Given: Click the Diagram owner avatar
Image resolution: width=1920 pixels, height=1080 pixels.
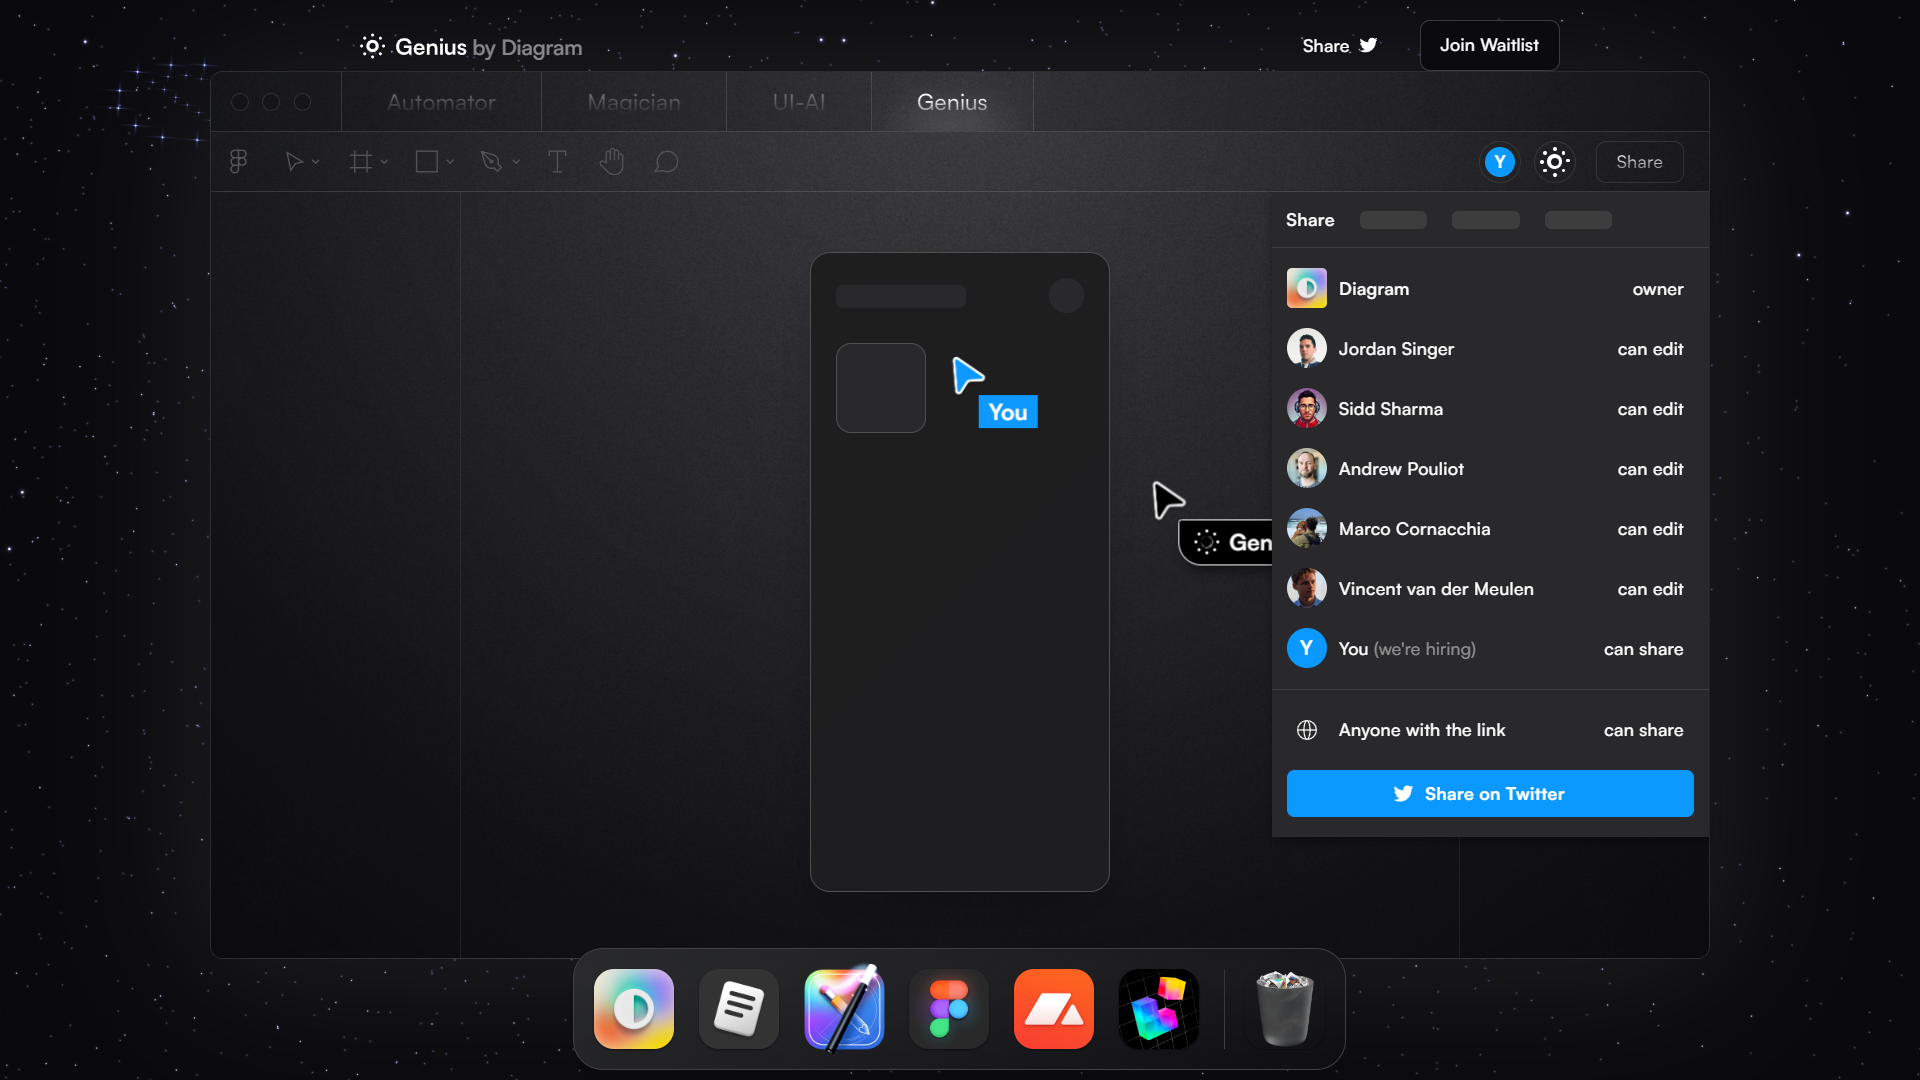Looking at the screenshot, I should [x=1307, y=288].
